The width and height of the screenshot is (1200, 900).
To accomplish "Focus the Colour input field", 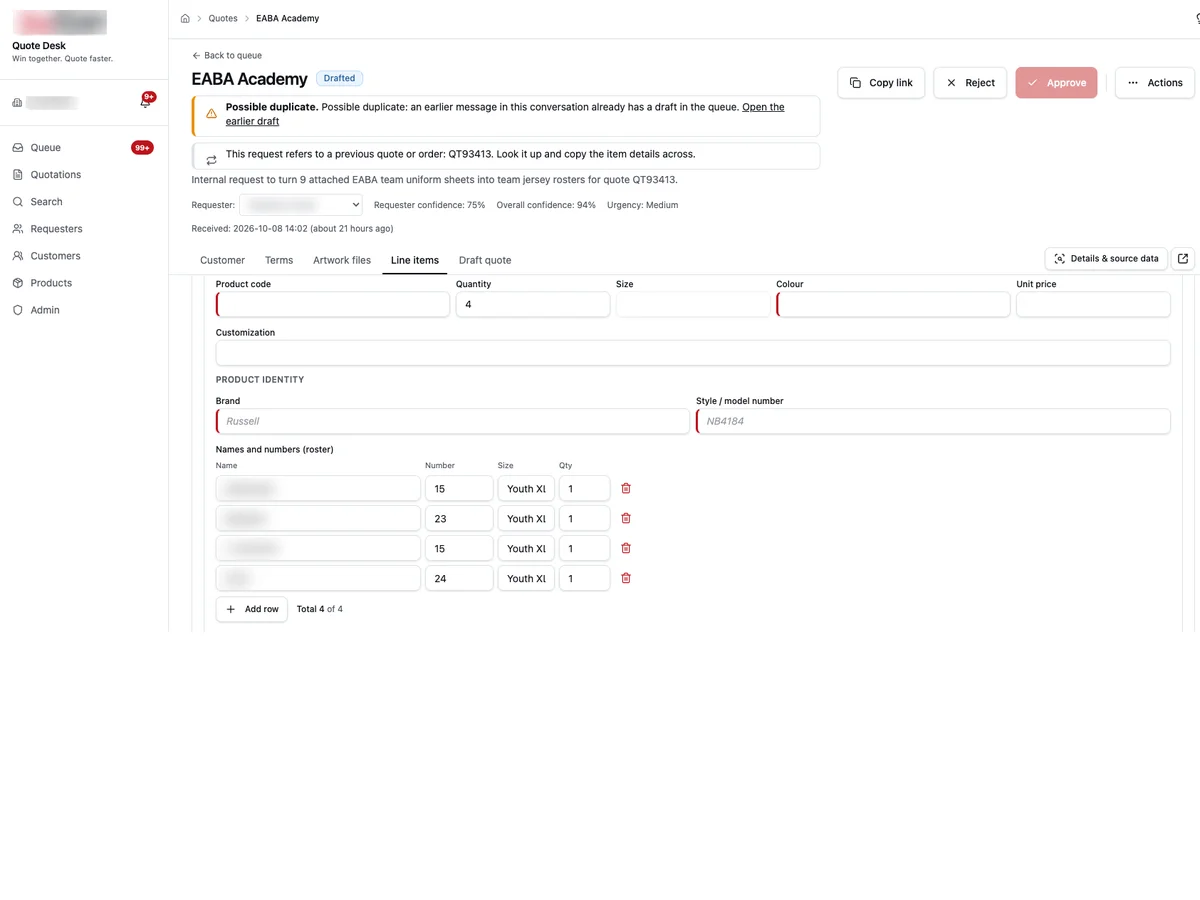I will (x=893, y=304).
